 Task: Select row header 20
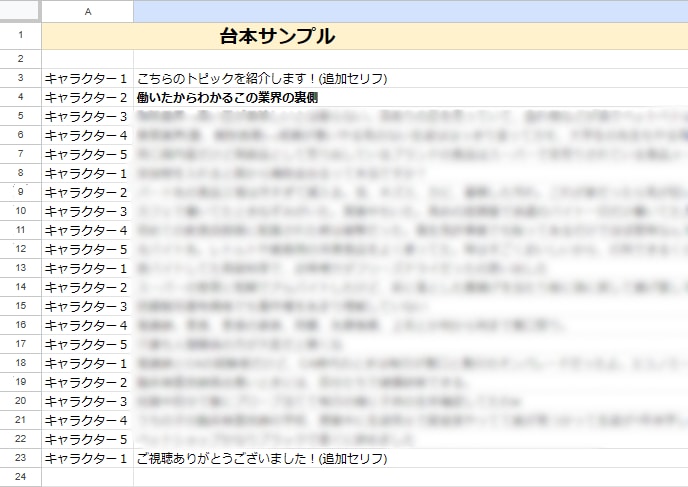21,401
